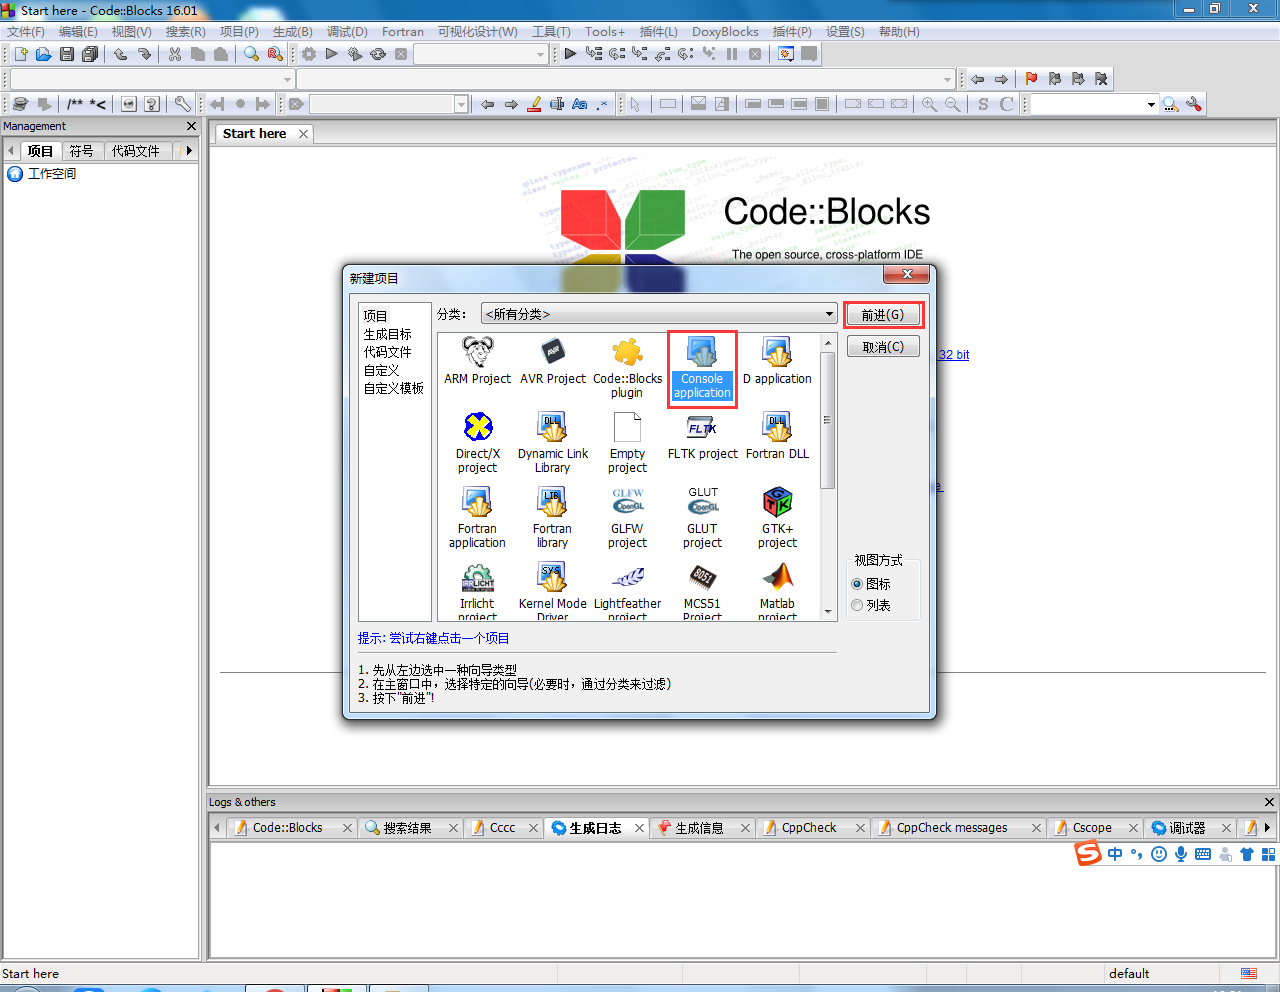Click the Save file floppy icon

pos(67,54)
